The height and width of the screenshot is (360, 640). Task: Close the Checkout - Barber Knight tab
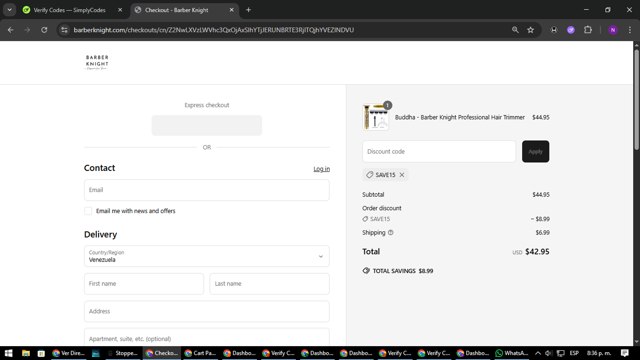pyautogui.click(x=231, y=10)
